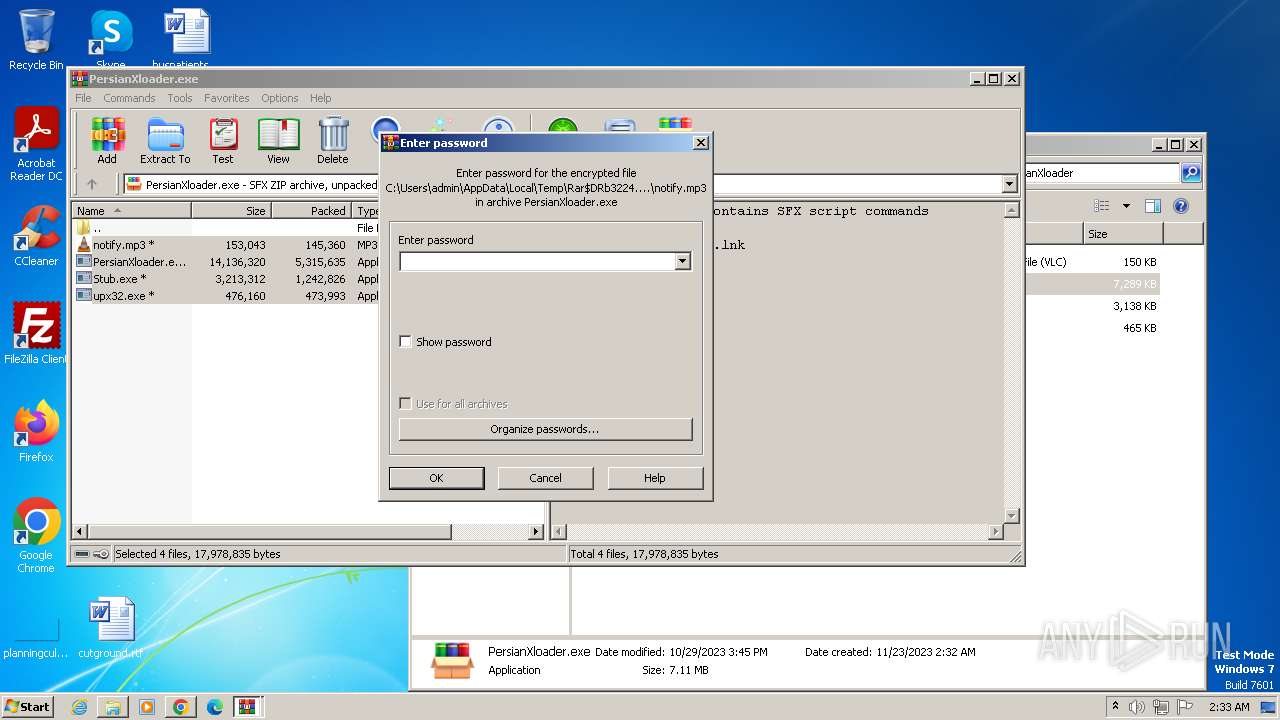The height and width of the screenshot is (720, 1280).
Task: Click OK in the password dialog
Action: (x=436, y=478)
